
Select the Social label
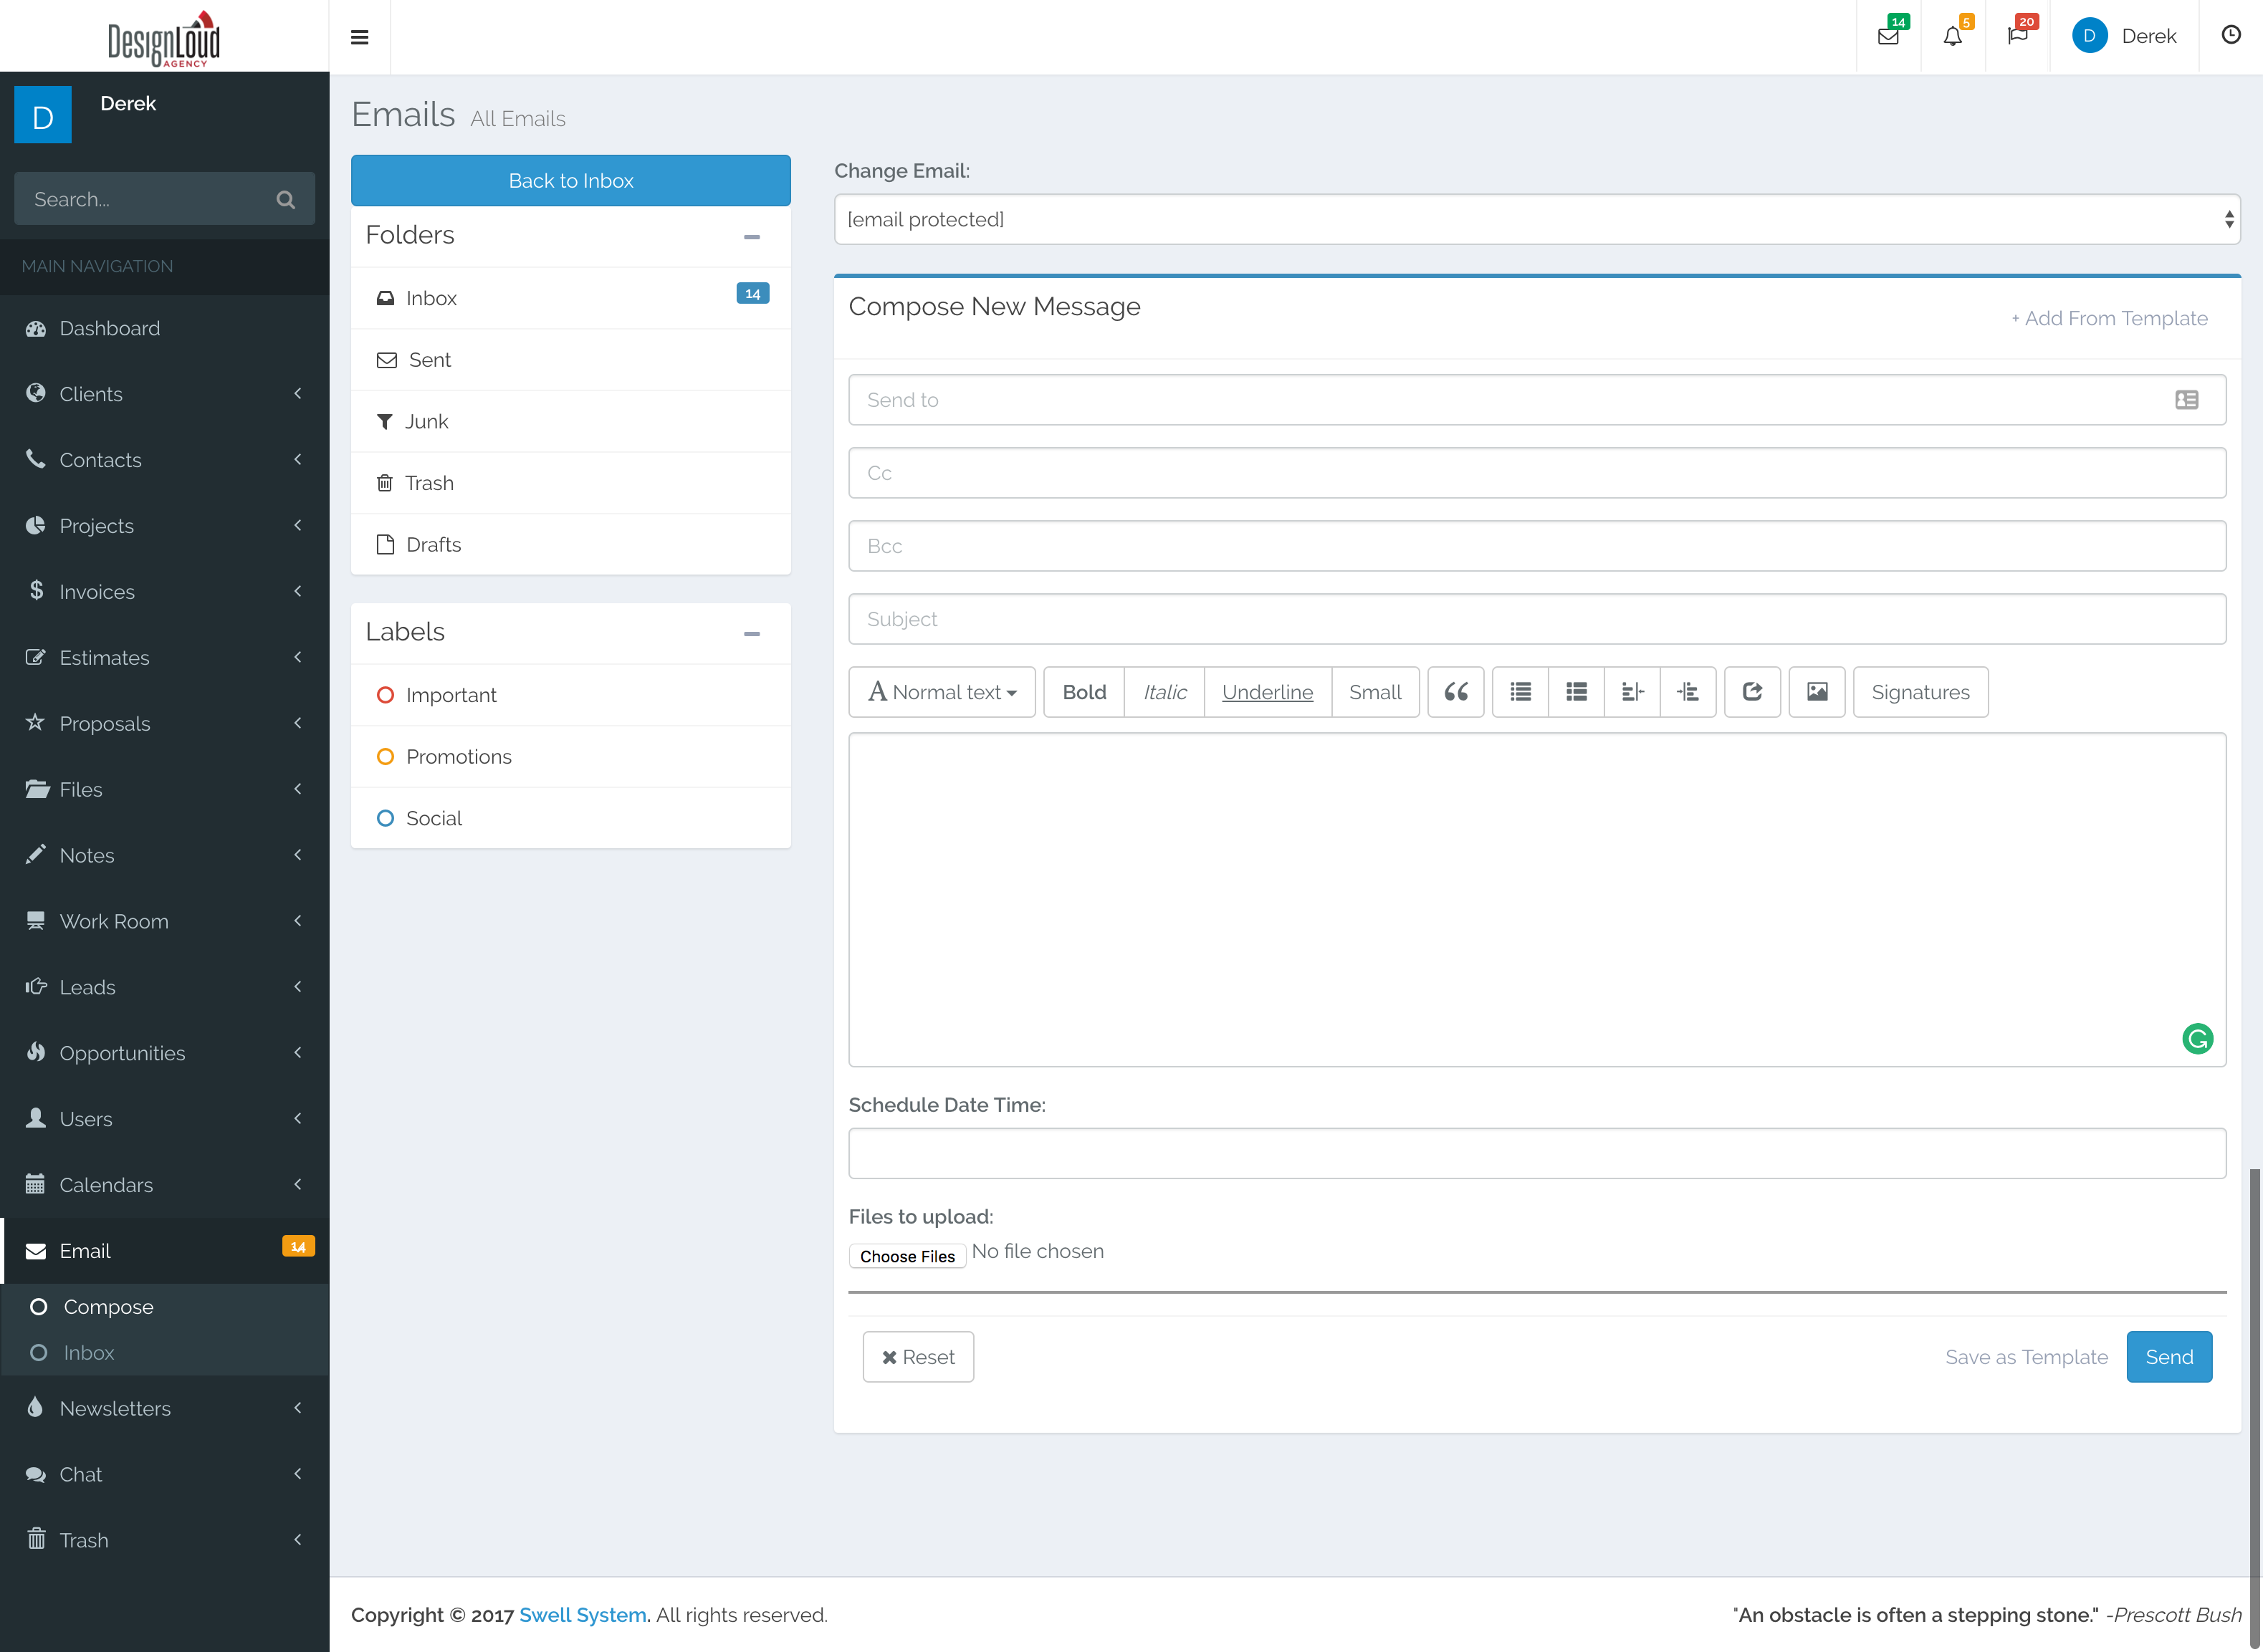click(x=433, y=818)
